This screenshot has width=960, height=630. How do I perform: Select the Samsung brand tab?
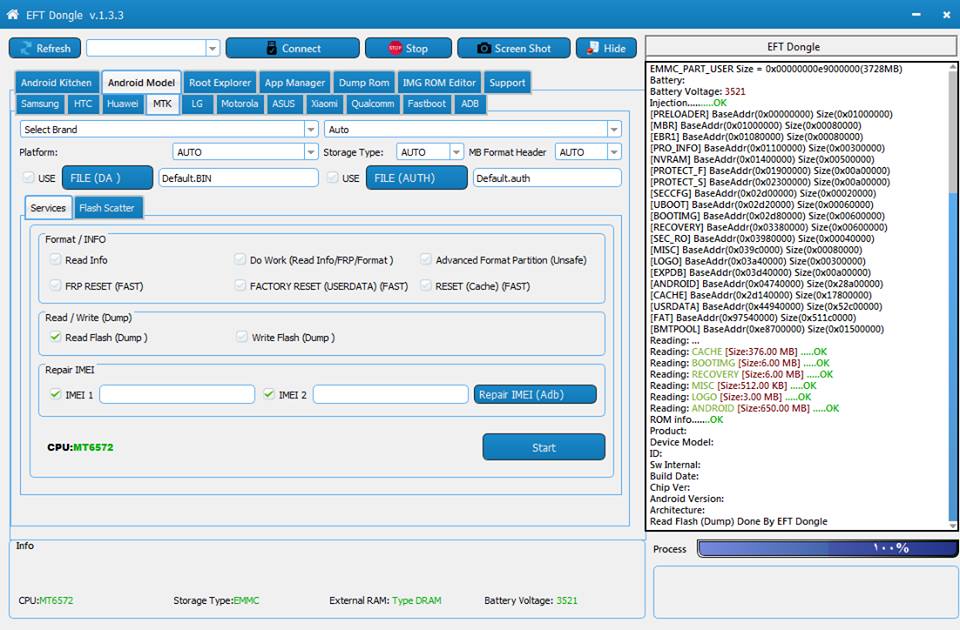pos(40,104)
